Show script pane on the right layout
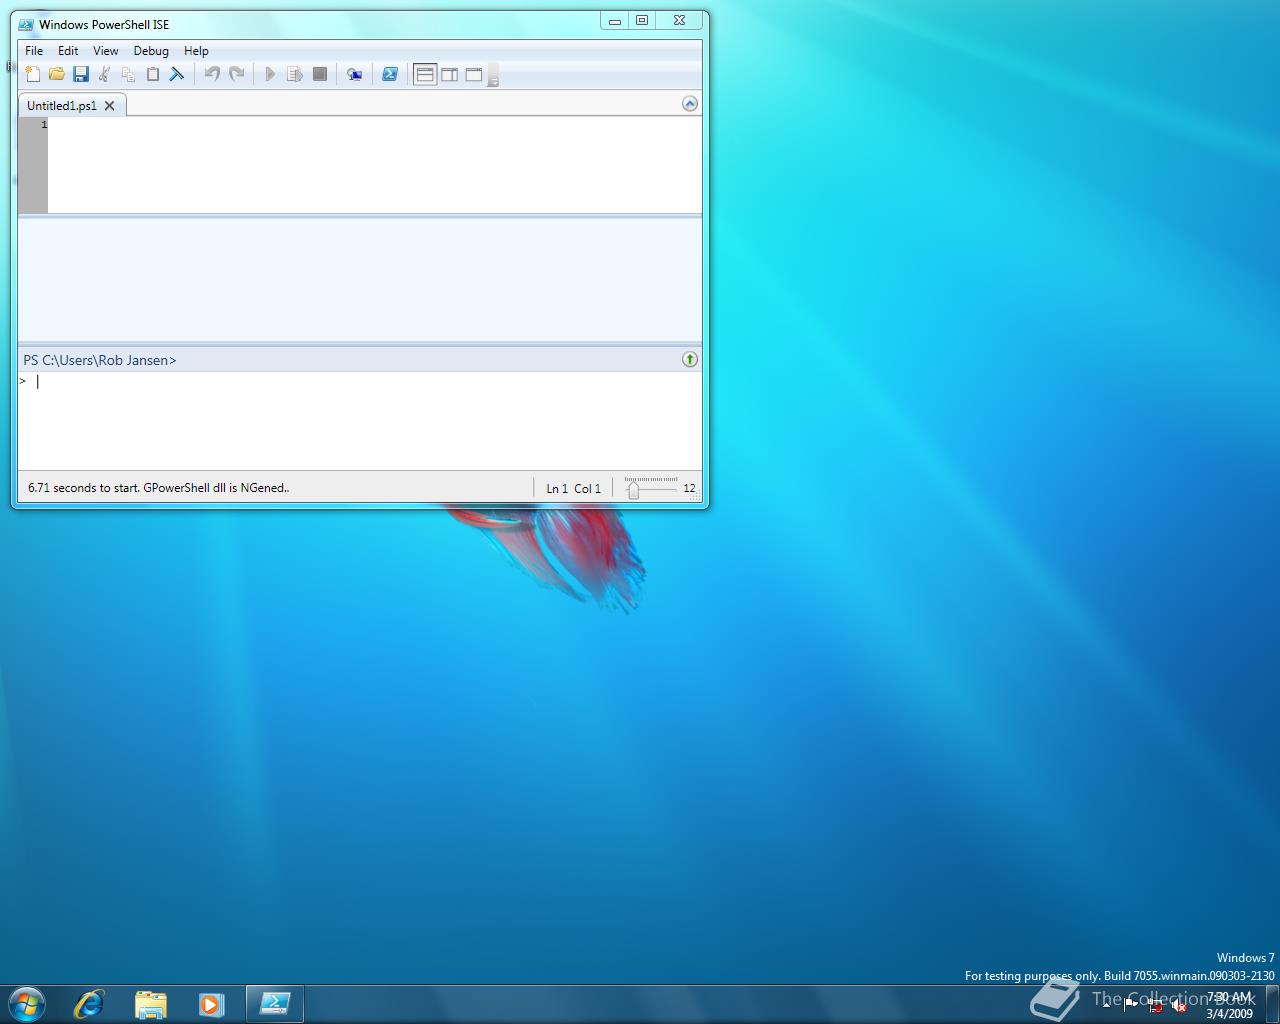The image size is (1280, 1024). click(x=450, y=74)
